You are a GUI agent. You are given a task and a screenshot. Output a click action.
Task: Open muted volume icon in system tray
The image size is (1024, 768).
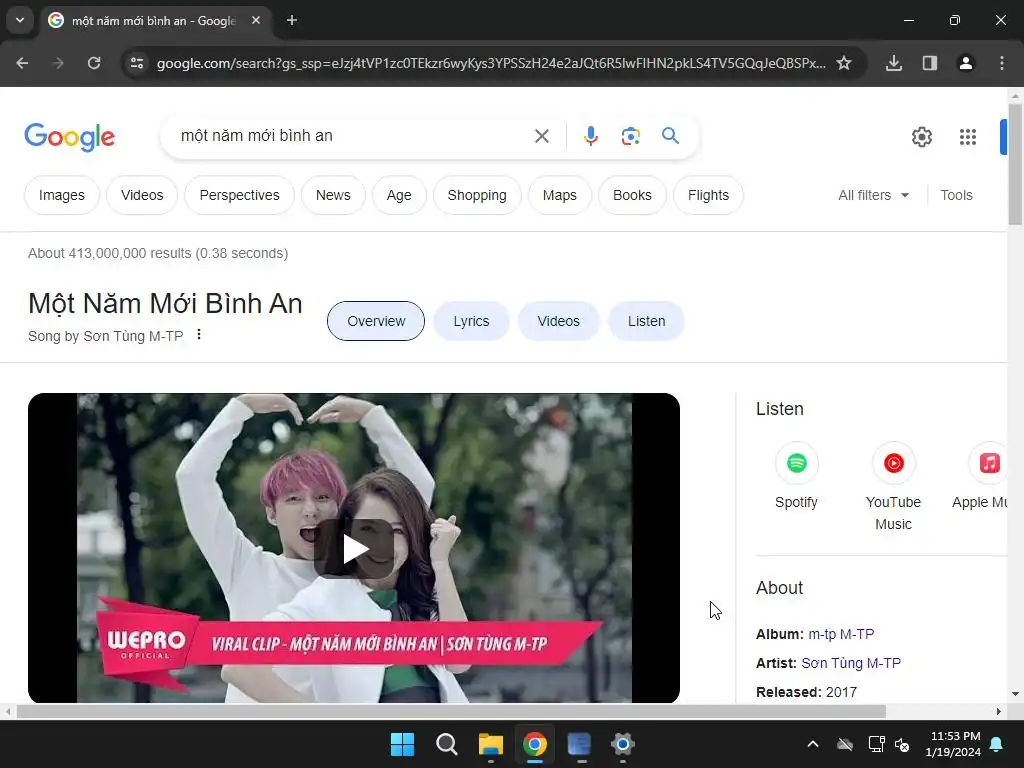(x=902, y=744)
